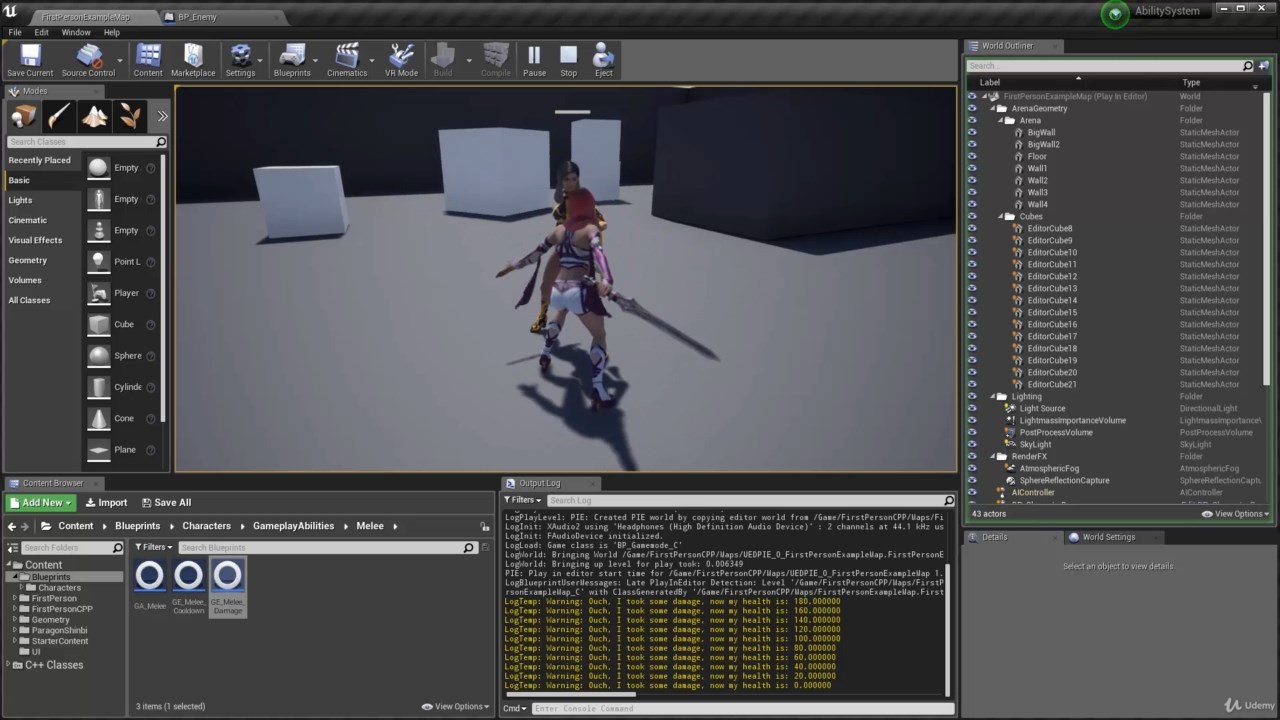Open the Blueprints toolbar menu
This screenshot has height=720, width=1280.
pos(292,60)
